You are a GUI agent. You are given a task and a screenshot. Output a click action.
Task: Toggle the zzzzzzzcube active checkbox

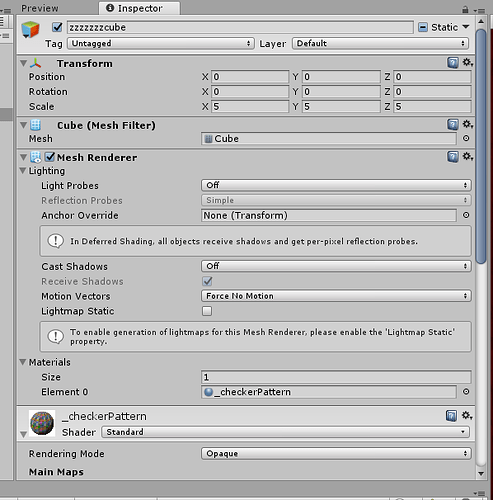(x=57, y=27)
